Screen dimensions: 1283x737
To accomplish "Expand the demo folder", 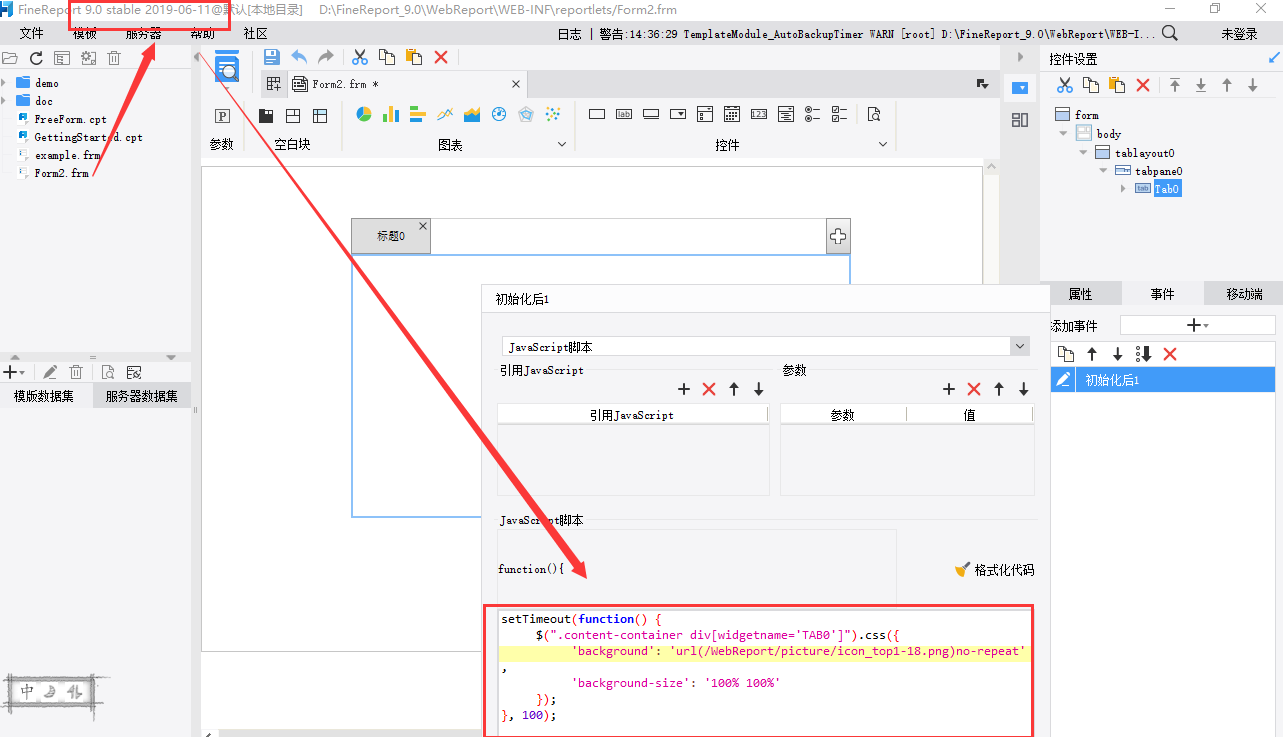I will (x=5, y=83).
